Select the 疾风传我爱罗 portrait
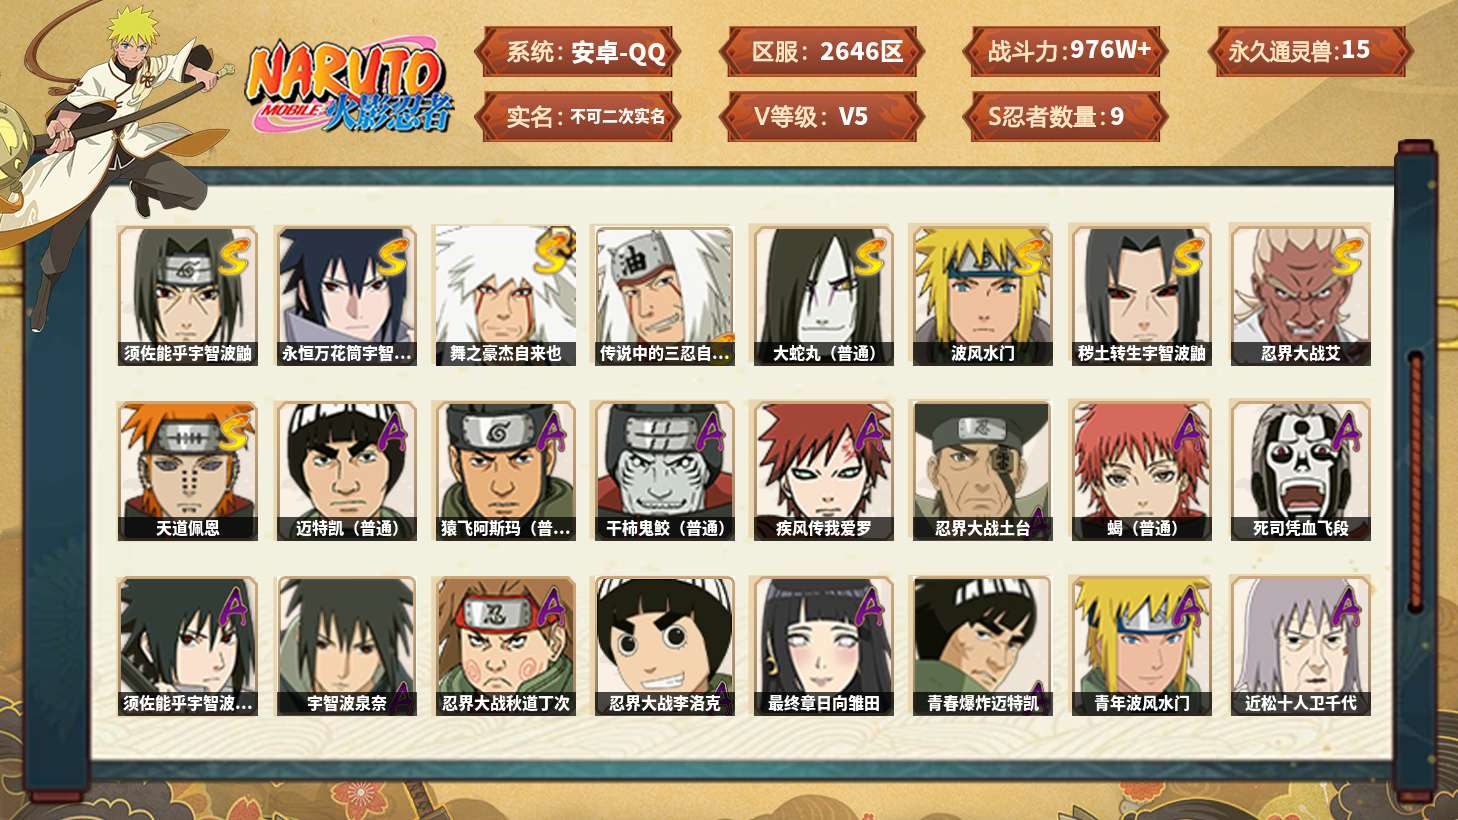Image resolution: width=1458 pixels, height=820 pixels. [824, 471]
